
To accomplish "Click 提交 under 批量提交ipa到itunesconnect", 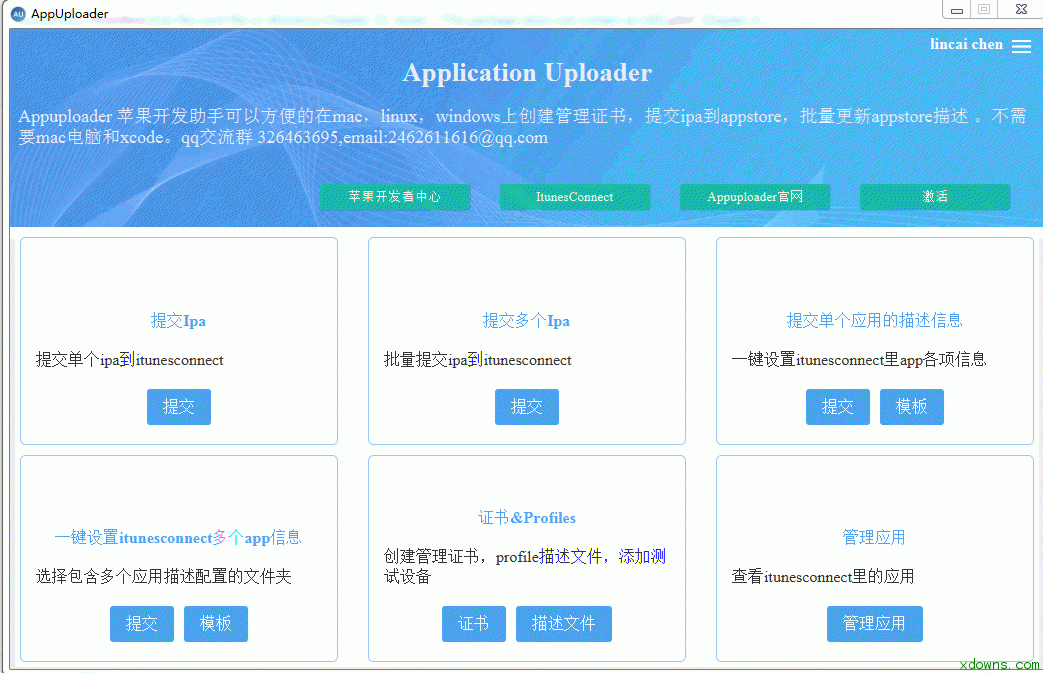I will [527, 407].
